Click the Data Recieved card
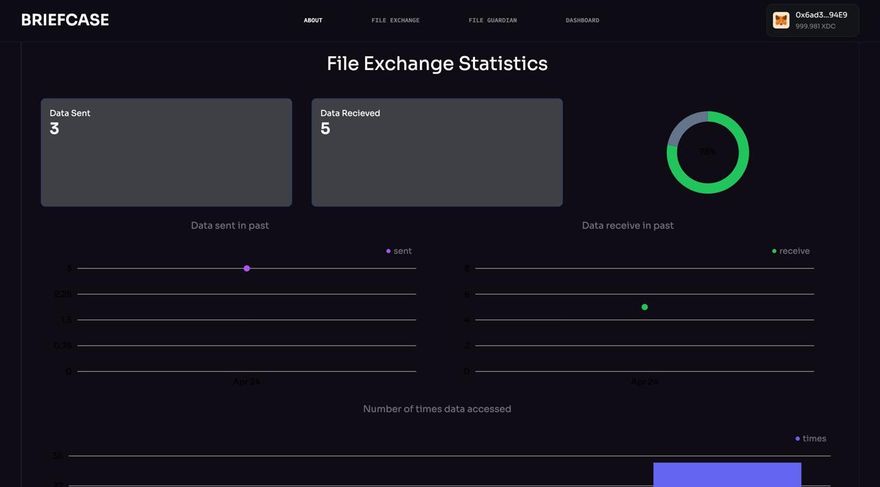The width and height of the screenshot is (880, 487). 437,153
